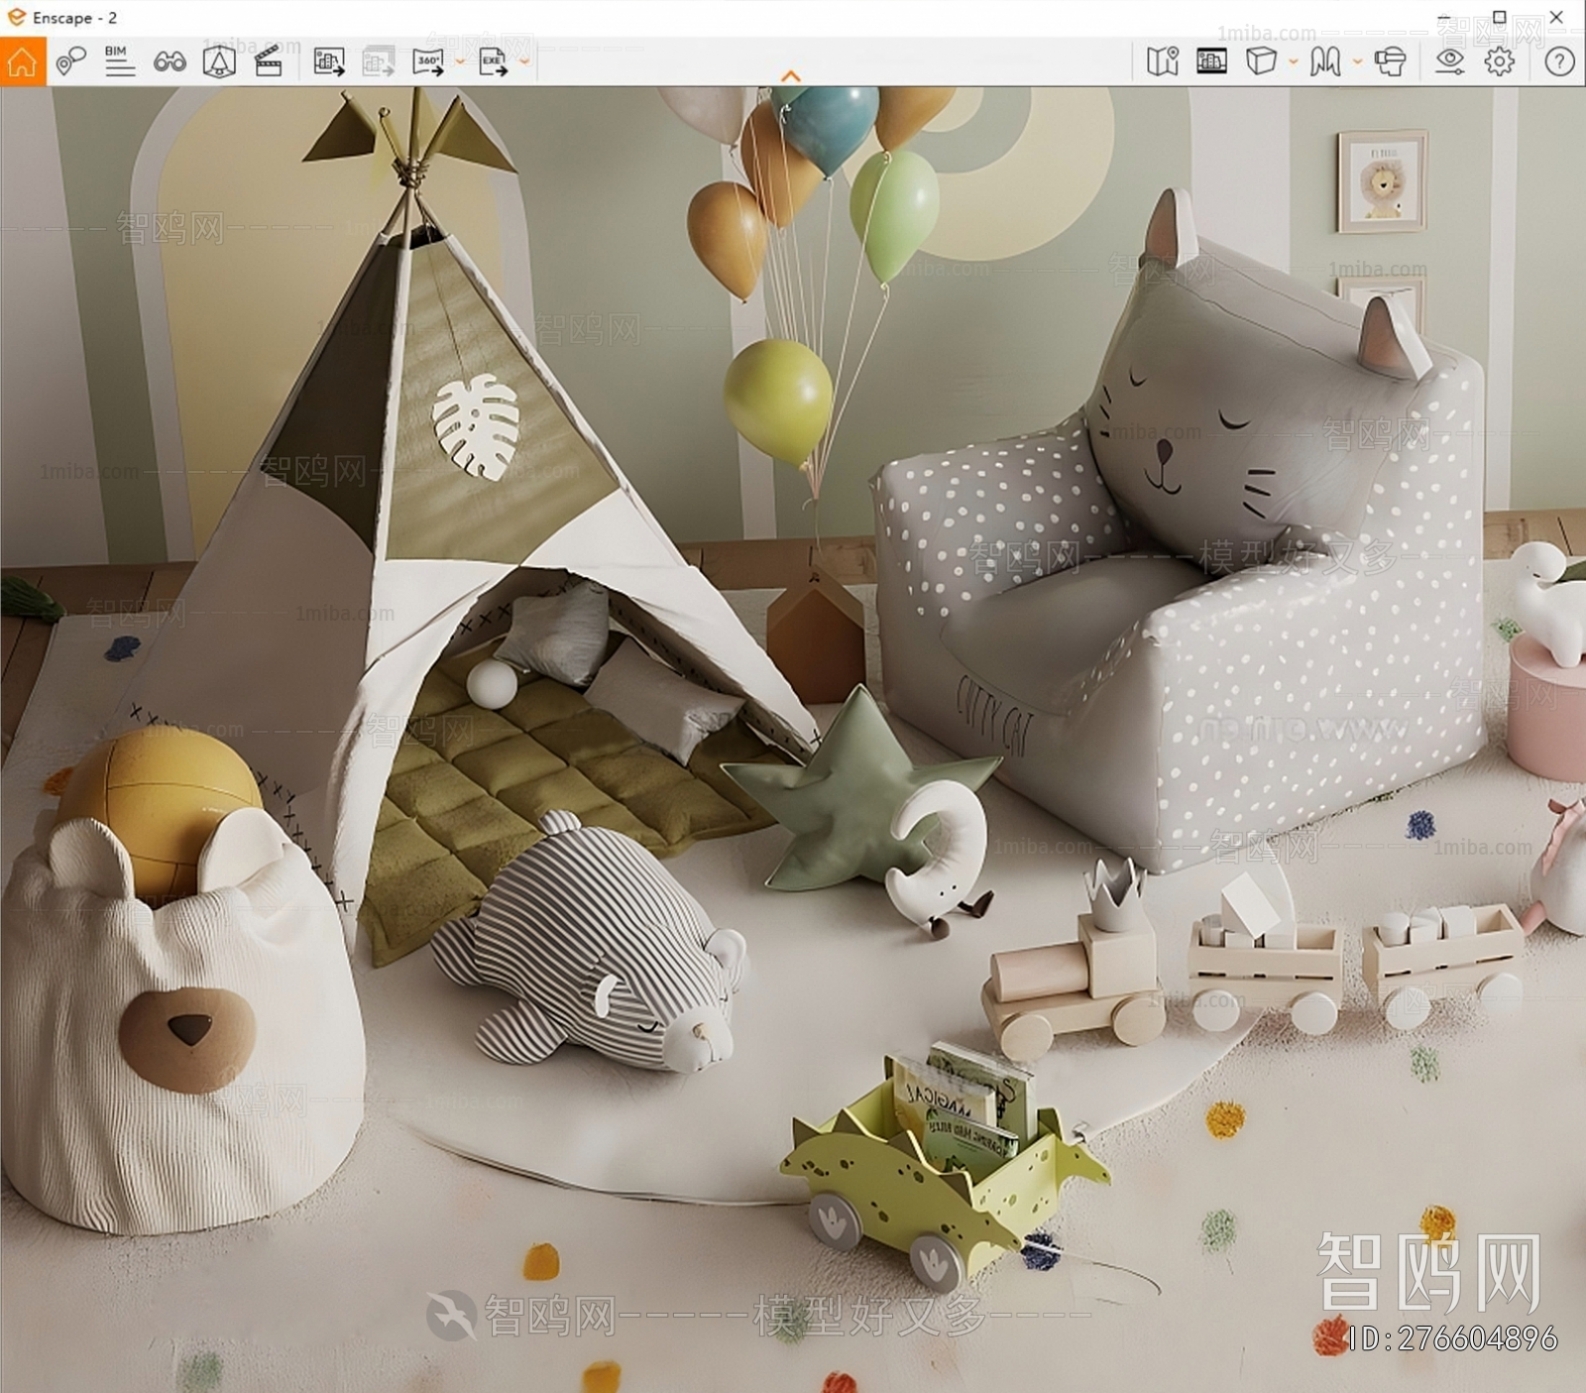Image resolution: width=1586 pixels, height=1393 pixels.
Task: Open Collaborative Annotations speech-pin tool
Action: [x=70, y=62]
